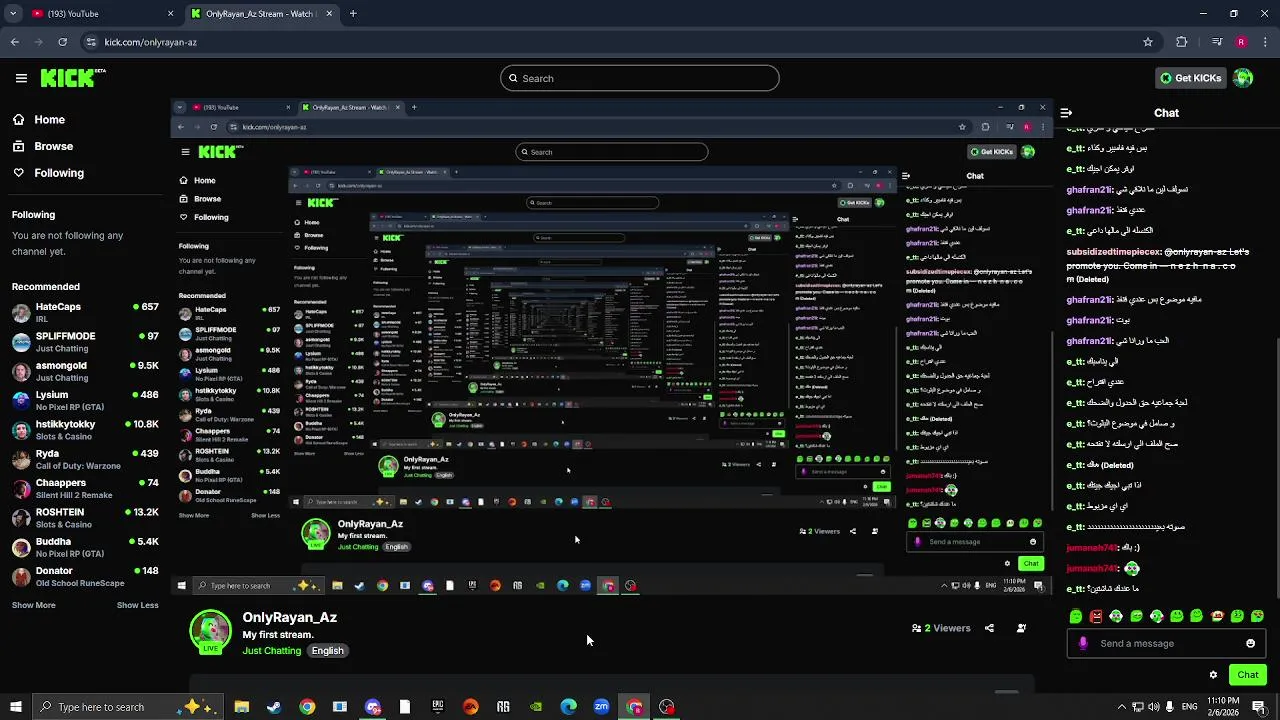The width and height of the screenshot is (1280, 720).
Task: Expand hidden system tray icons chevron
Action: [1121, 707]
